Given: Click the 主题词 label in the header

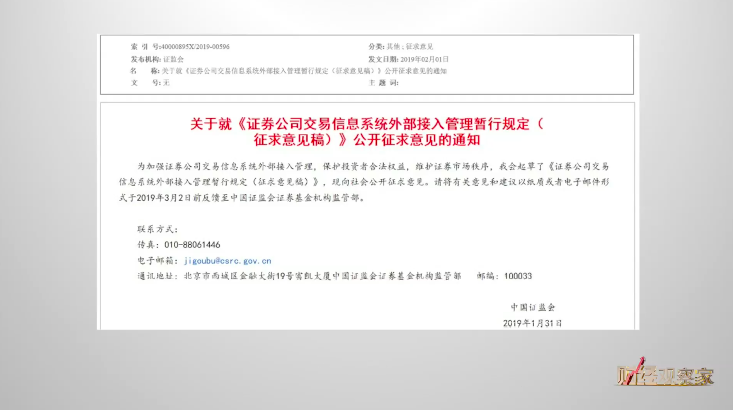Looking at the screenshot, I should pos(383,83).
